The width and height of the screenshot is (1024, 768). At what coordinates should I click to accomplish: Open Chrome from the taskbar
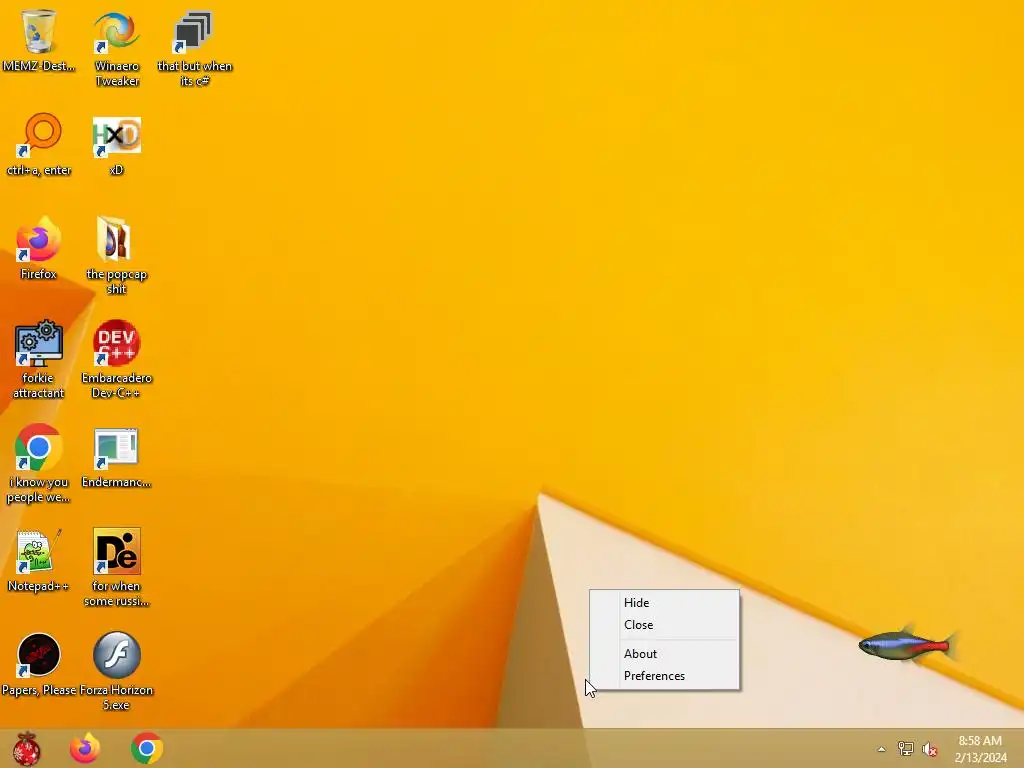coord(147,748)
